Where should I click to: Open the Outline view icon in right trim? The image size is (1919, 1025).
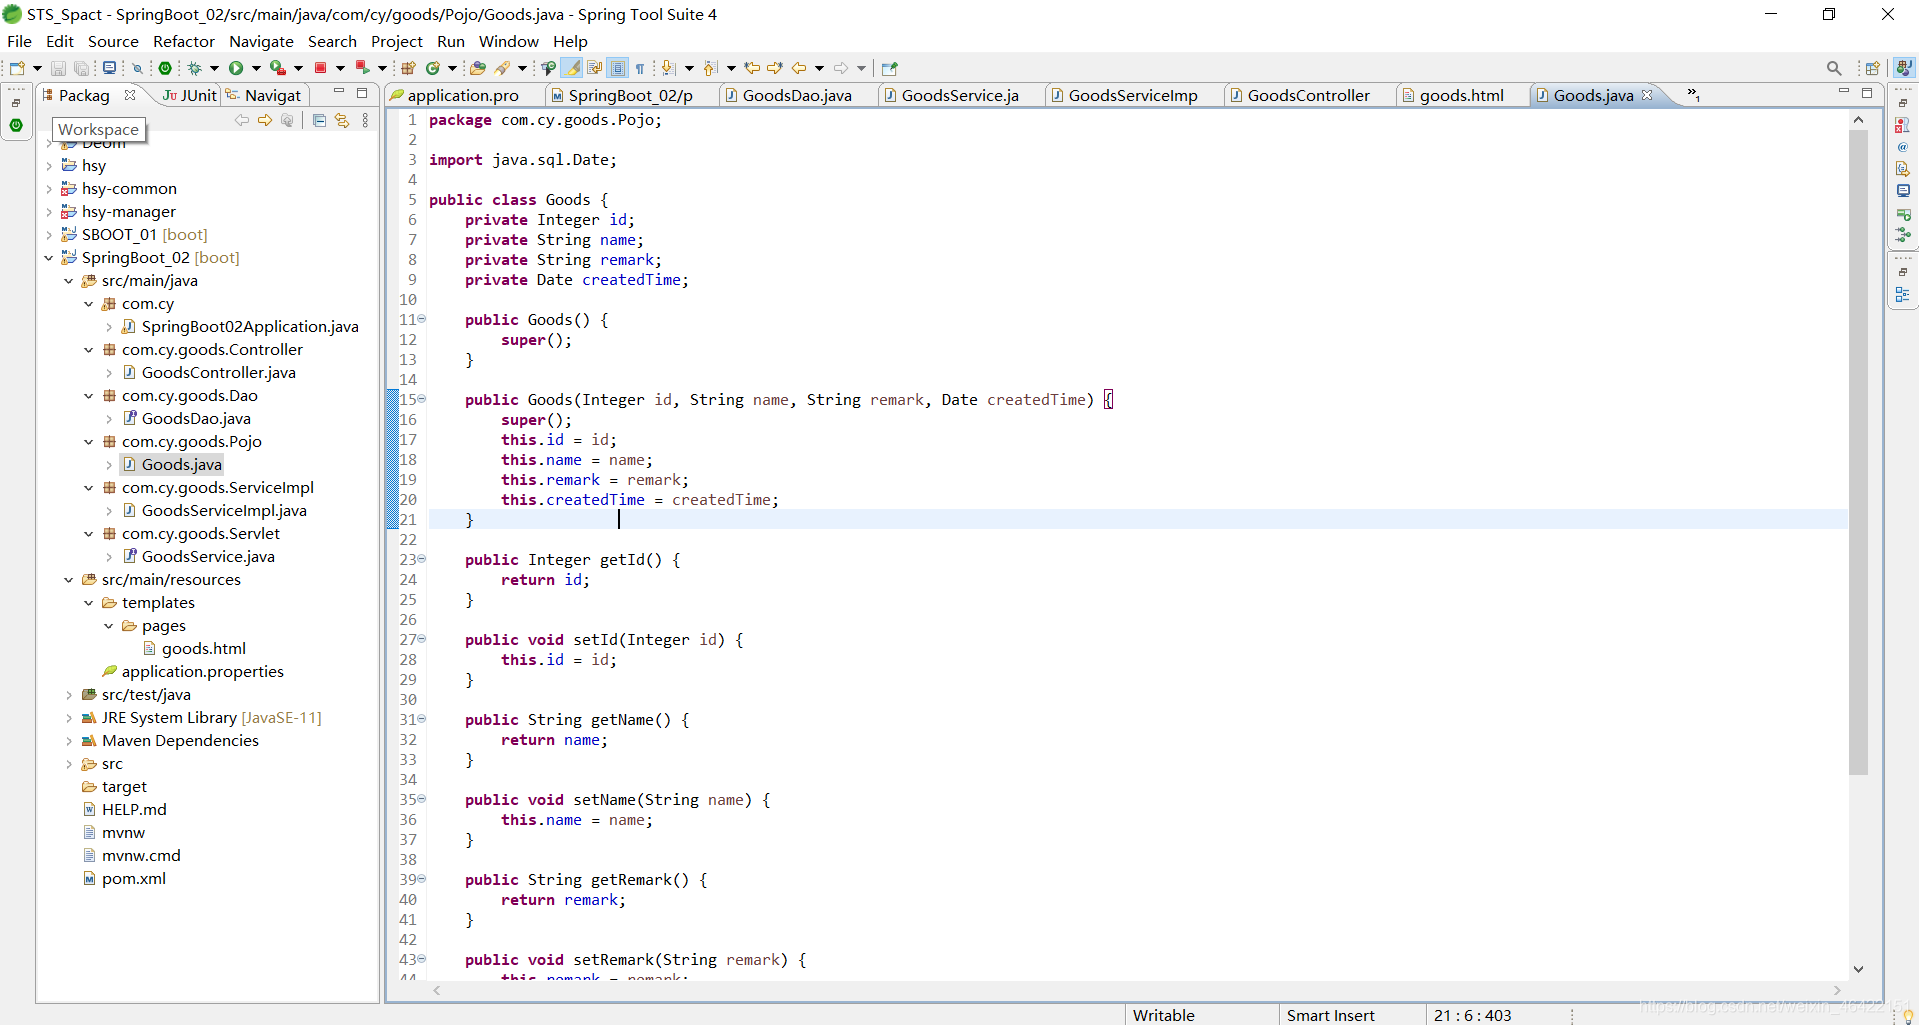coord(1902,295)
